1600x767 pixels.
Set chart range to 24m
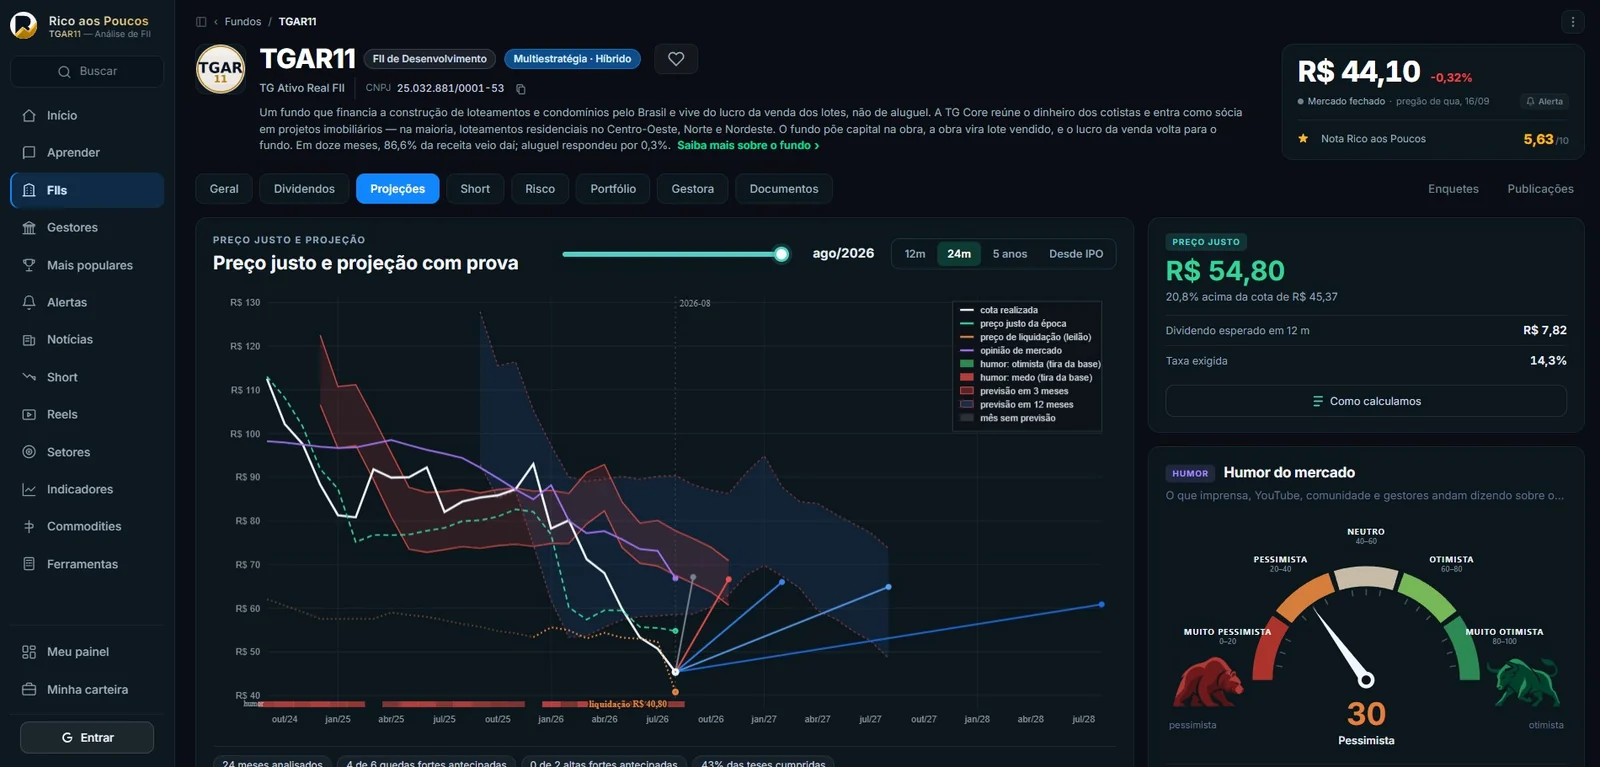[x=959, y=254]
